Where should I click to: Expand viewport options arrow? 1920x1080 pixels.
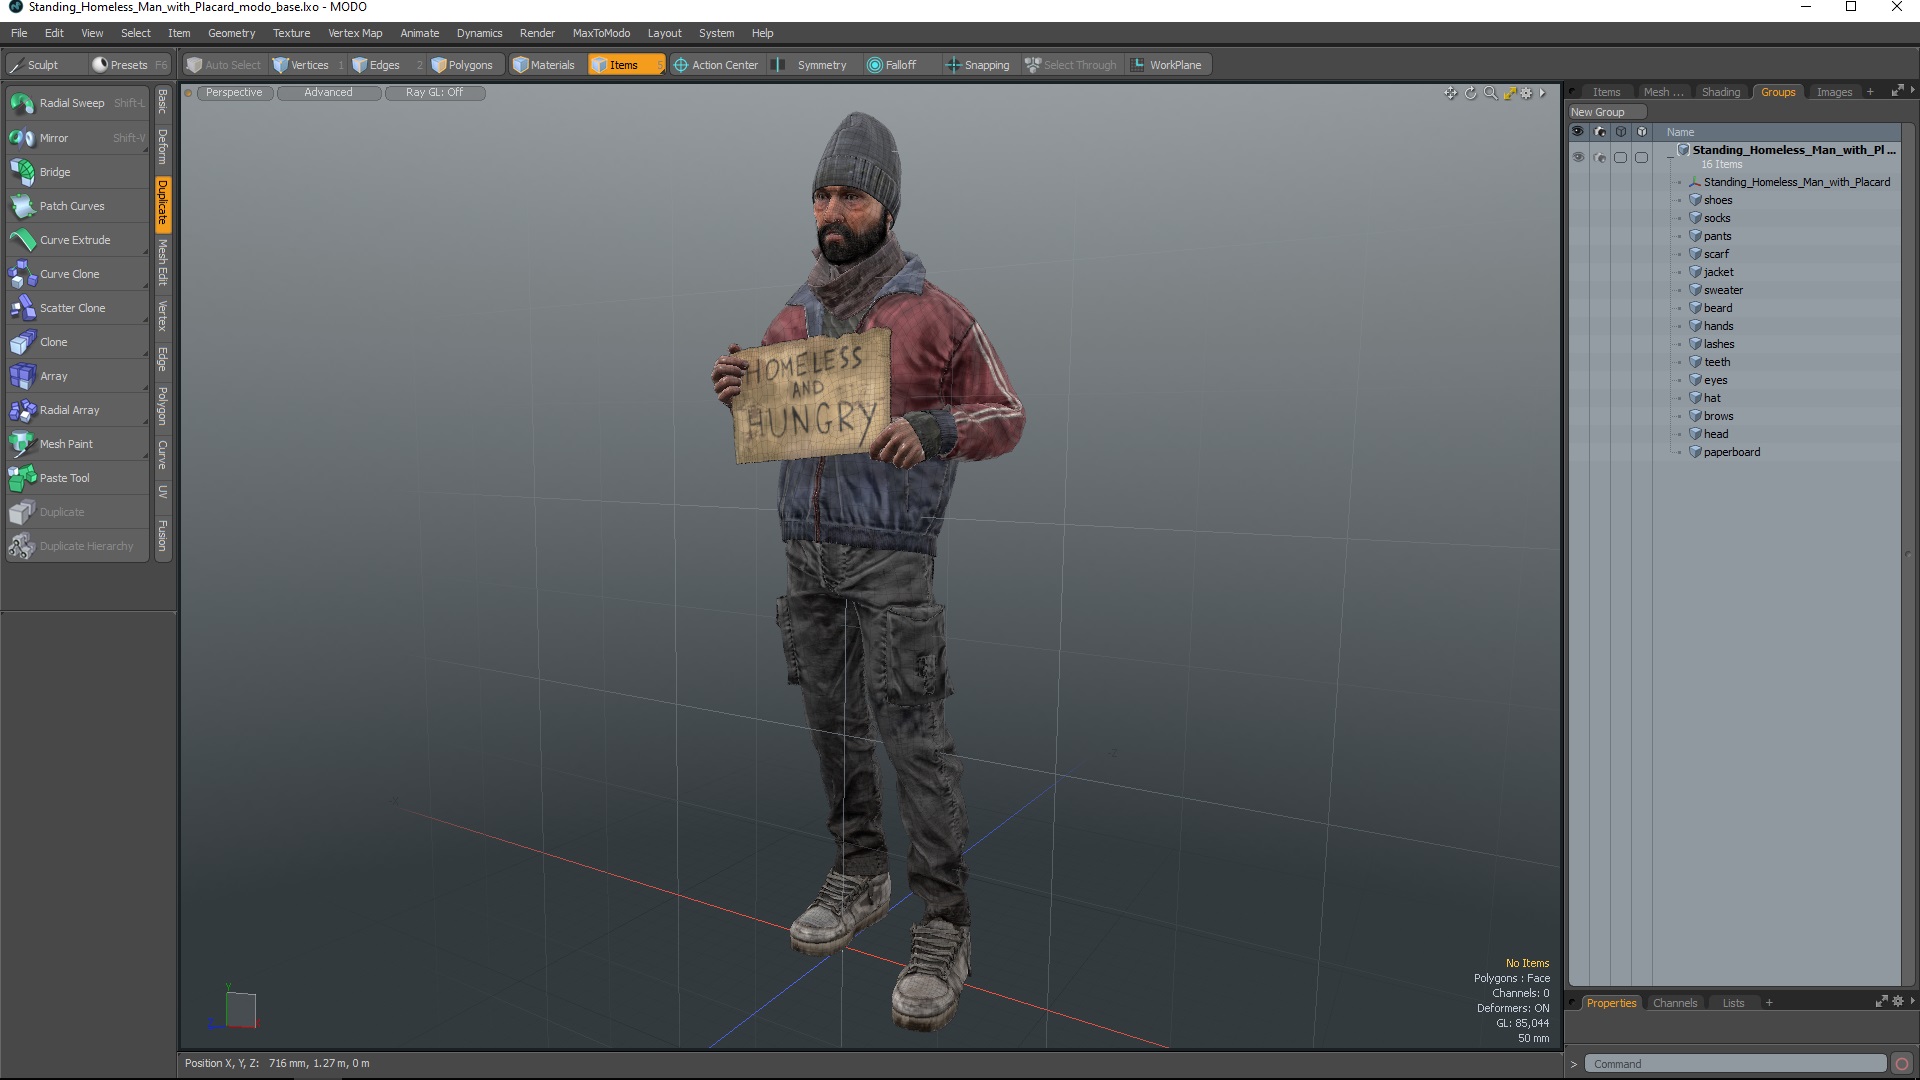tap(1543, 93)
